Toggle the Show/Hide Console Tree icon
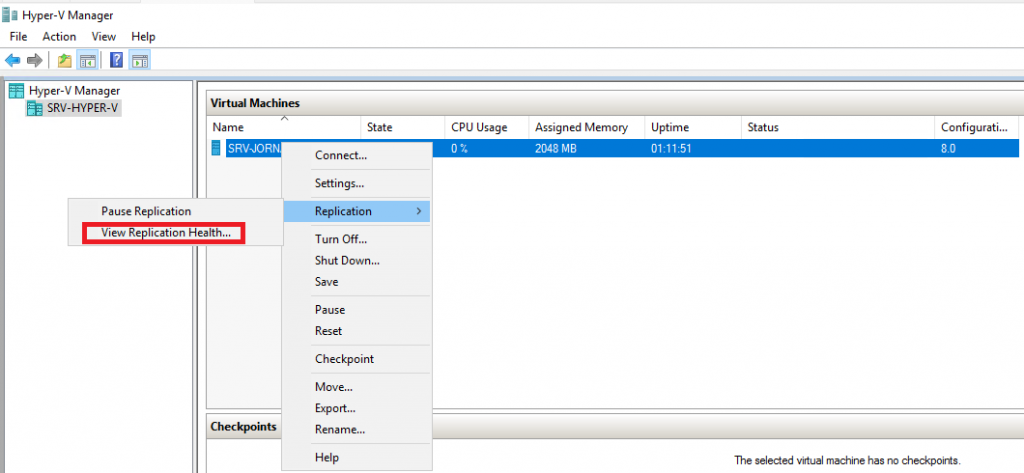This screenshot has width=1024, height=473. coord(87,60)
